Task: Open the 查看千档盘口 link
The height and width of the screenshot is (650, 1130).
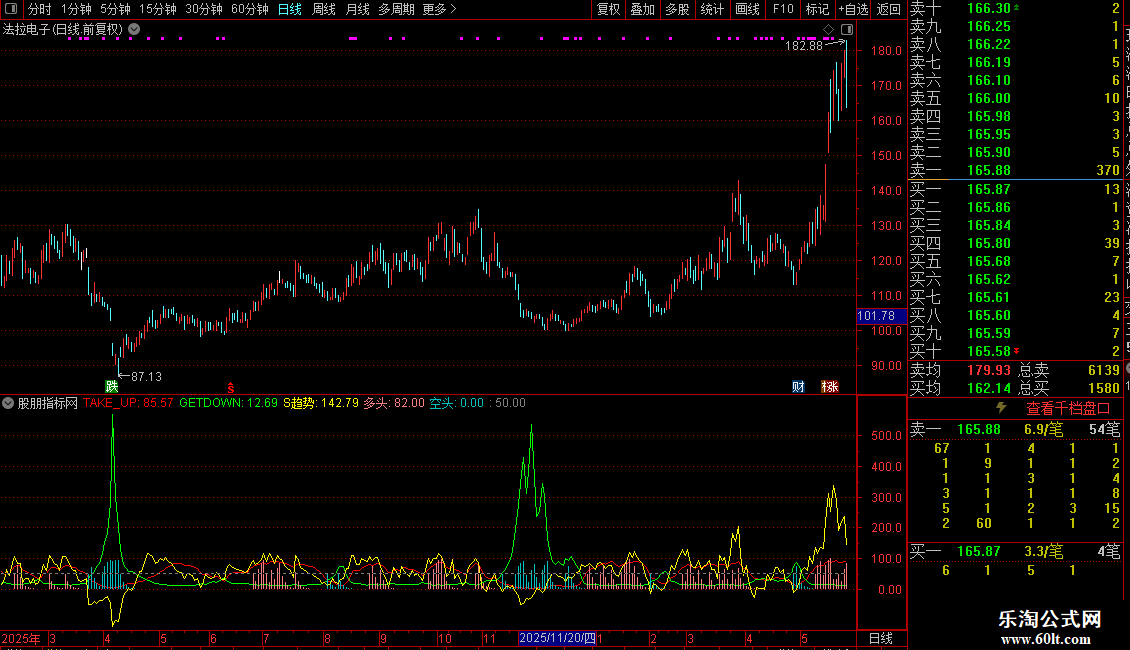Action: coord(1068,409)
